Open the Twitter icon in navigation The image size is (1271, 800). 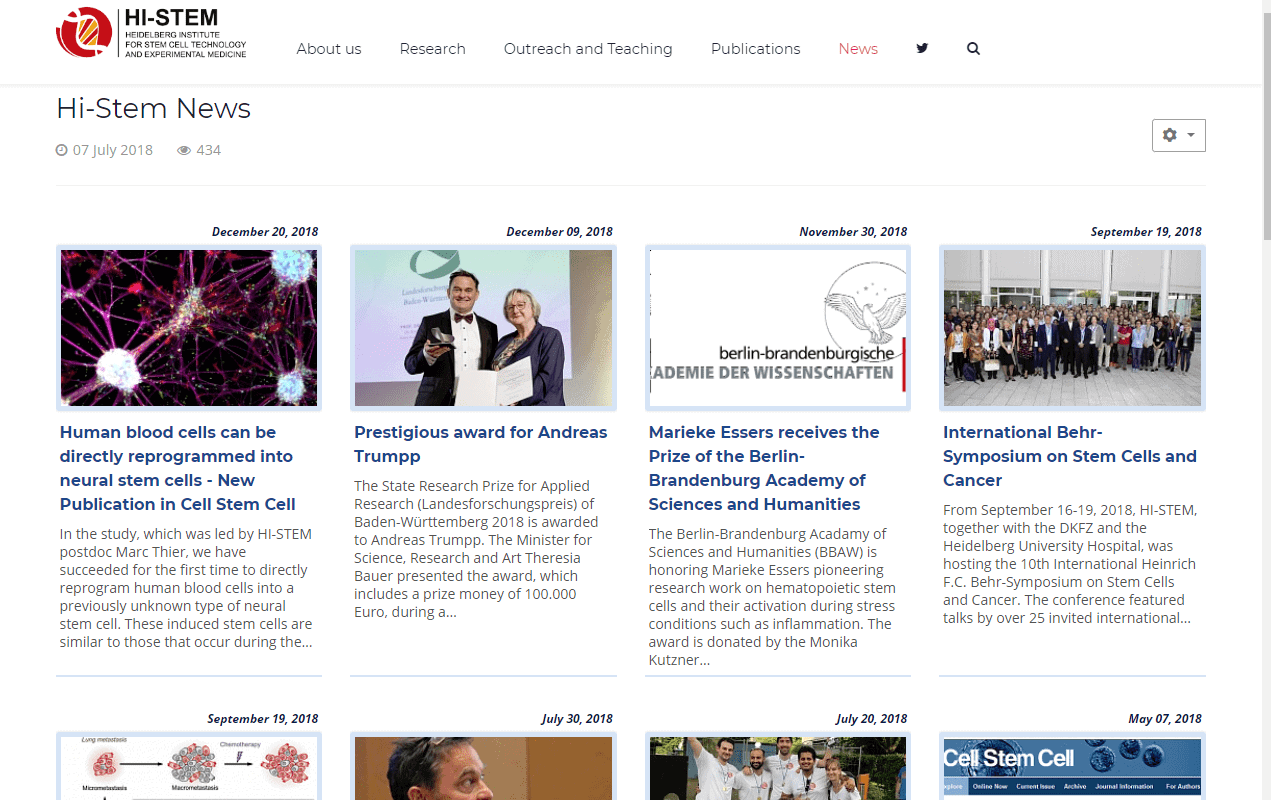[922, 48]
